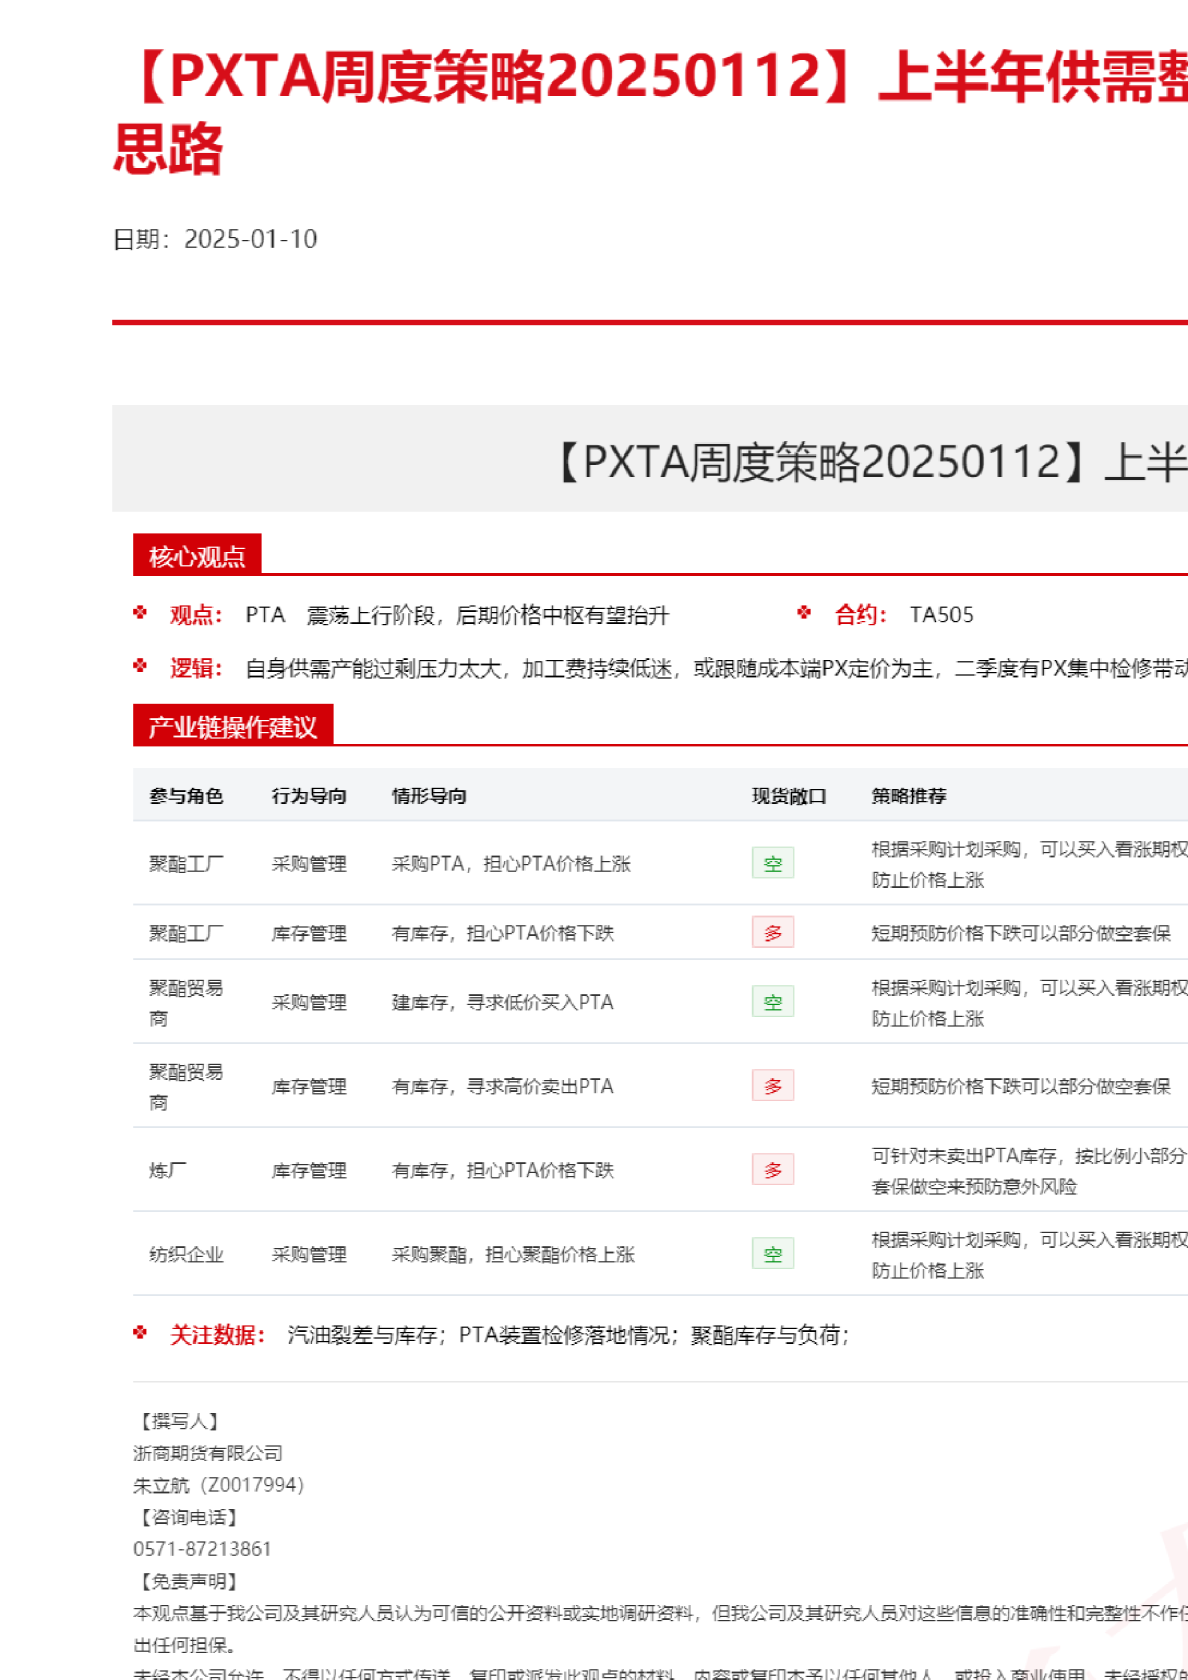Click the red 多 badge in the 炼厂 row
The height and width of the screenshot is (1680, 1188).
coord(772,1170)
